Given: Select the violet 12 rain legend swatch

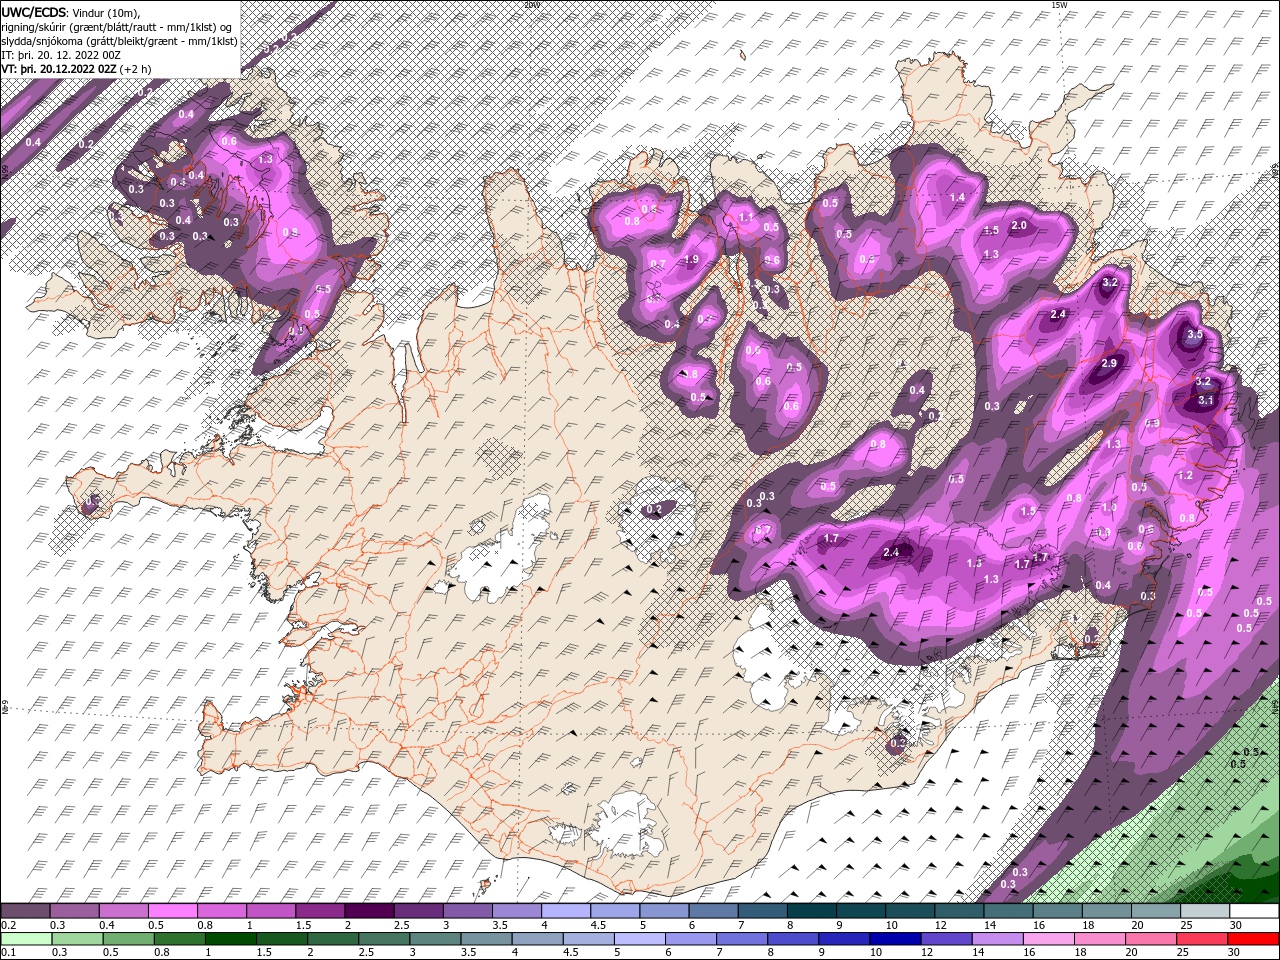Looking at the screenshot, I should coord(946,938).
